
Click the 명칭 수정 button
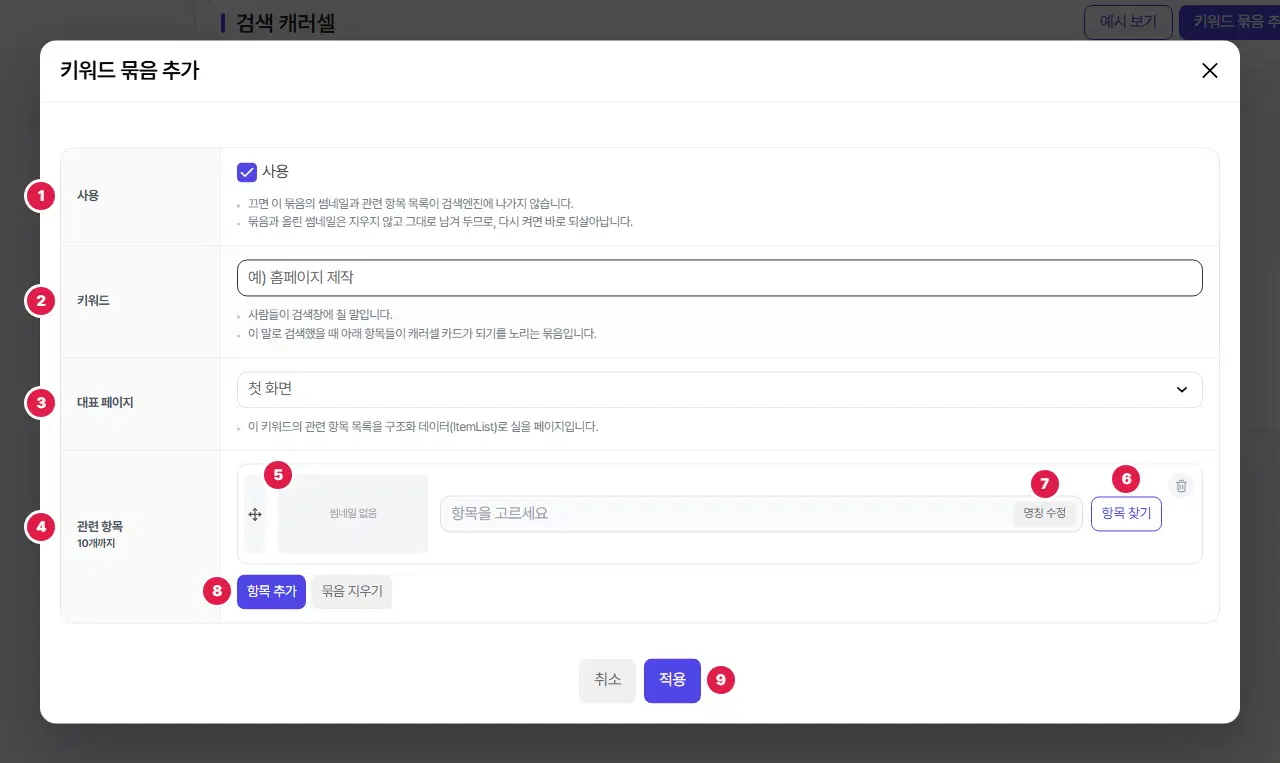[x=1045, y=514]
